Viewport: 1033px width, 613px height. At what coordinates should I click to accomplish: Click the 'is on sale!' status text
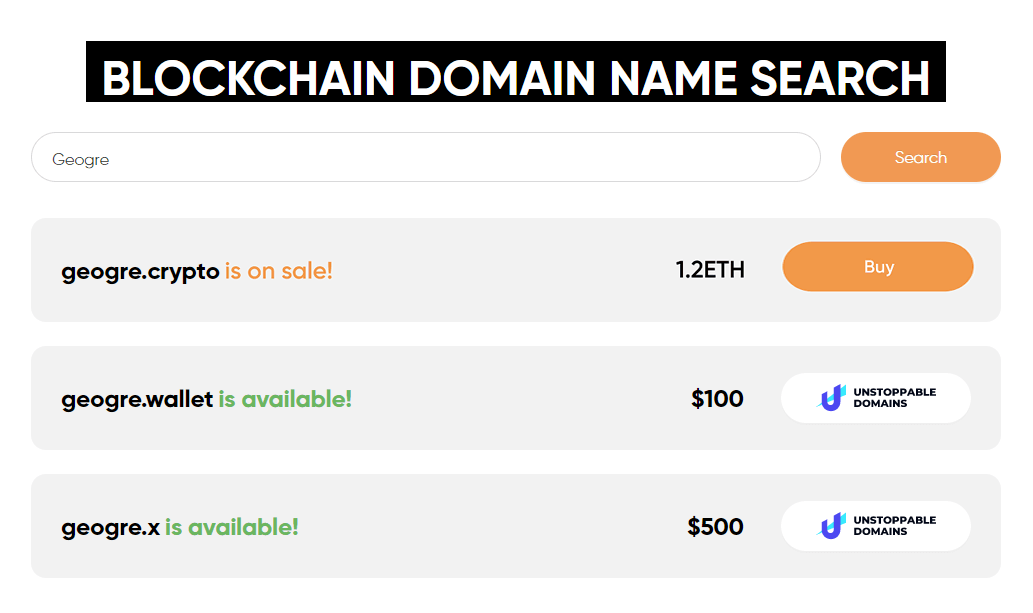coord(279,271)
